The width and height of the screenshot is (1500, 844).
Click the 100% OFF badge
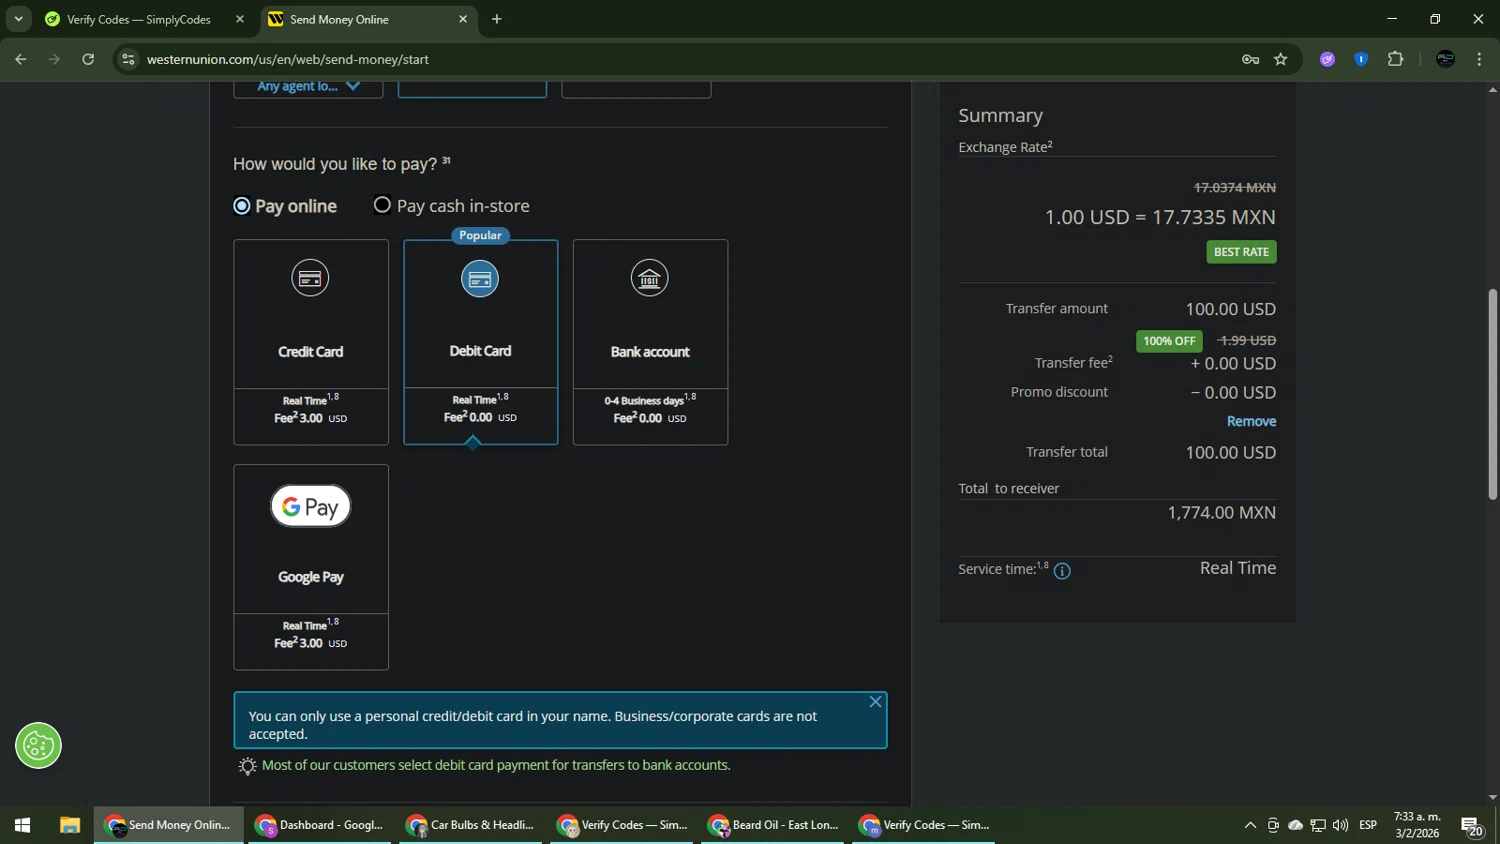(1169, 341)
